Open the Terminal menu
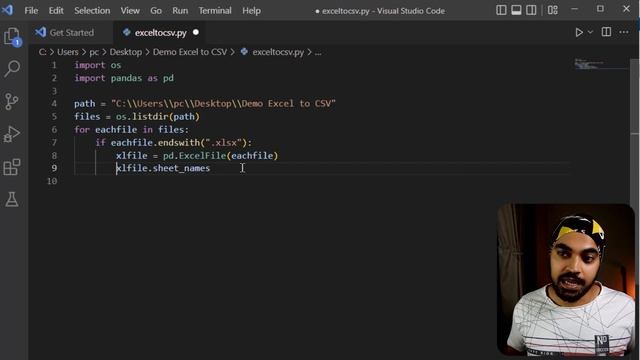The width and height of the screenshot is (640, 360). pyautogui.click(x=215, y=11)
